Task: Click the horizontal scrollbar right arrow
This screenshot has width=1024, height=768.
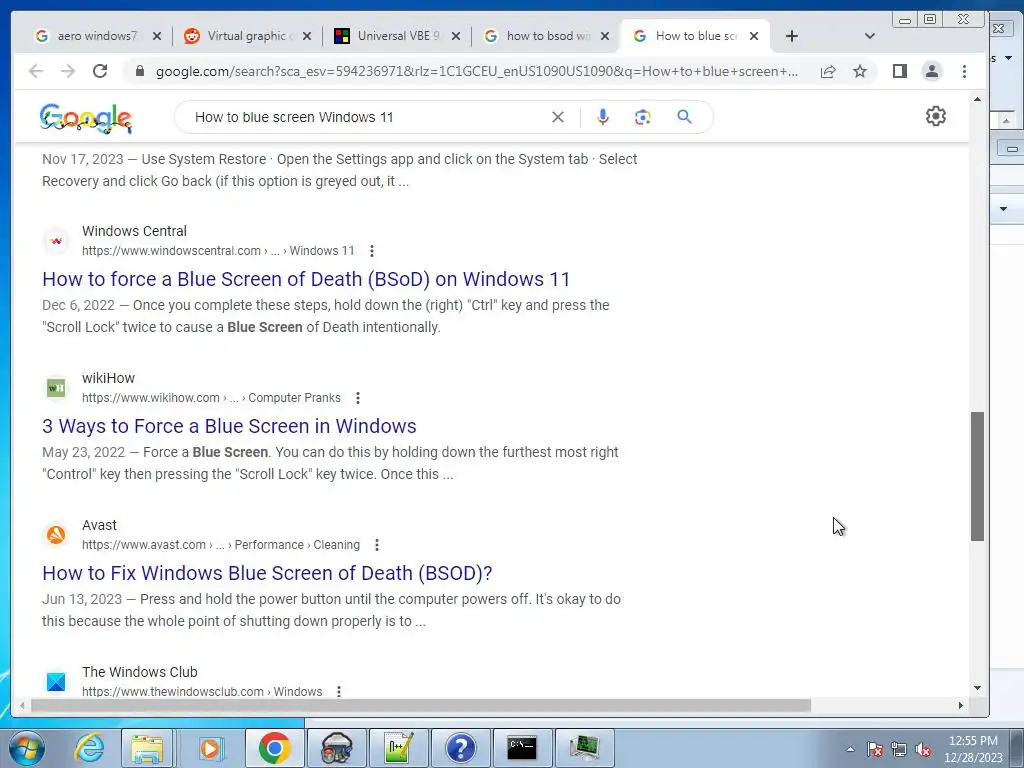Action: coord(961,705)
